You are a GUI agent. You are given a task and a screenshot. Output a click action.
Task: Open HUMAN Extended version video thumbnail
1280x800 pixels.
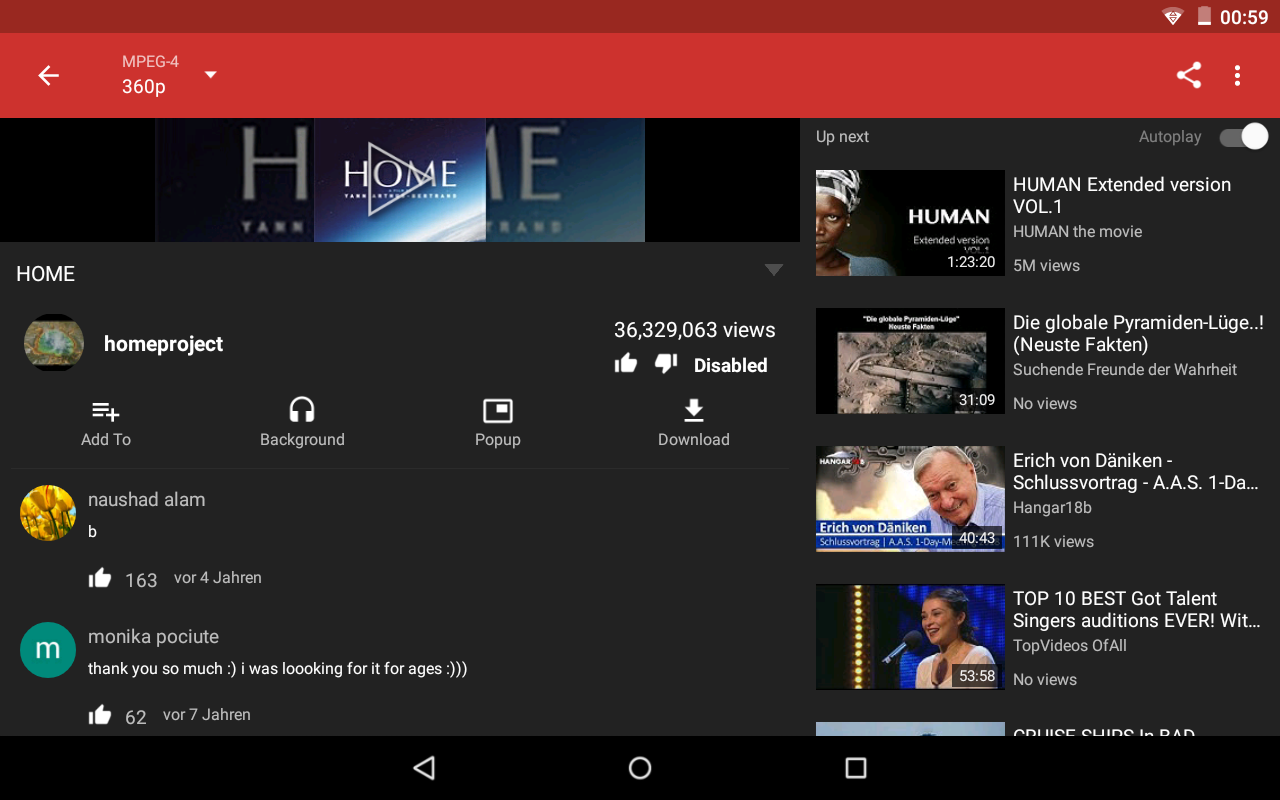coord(910,223)
